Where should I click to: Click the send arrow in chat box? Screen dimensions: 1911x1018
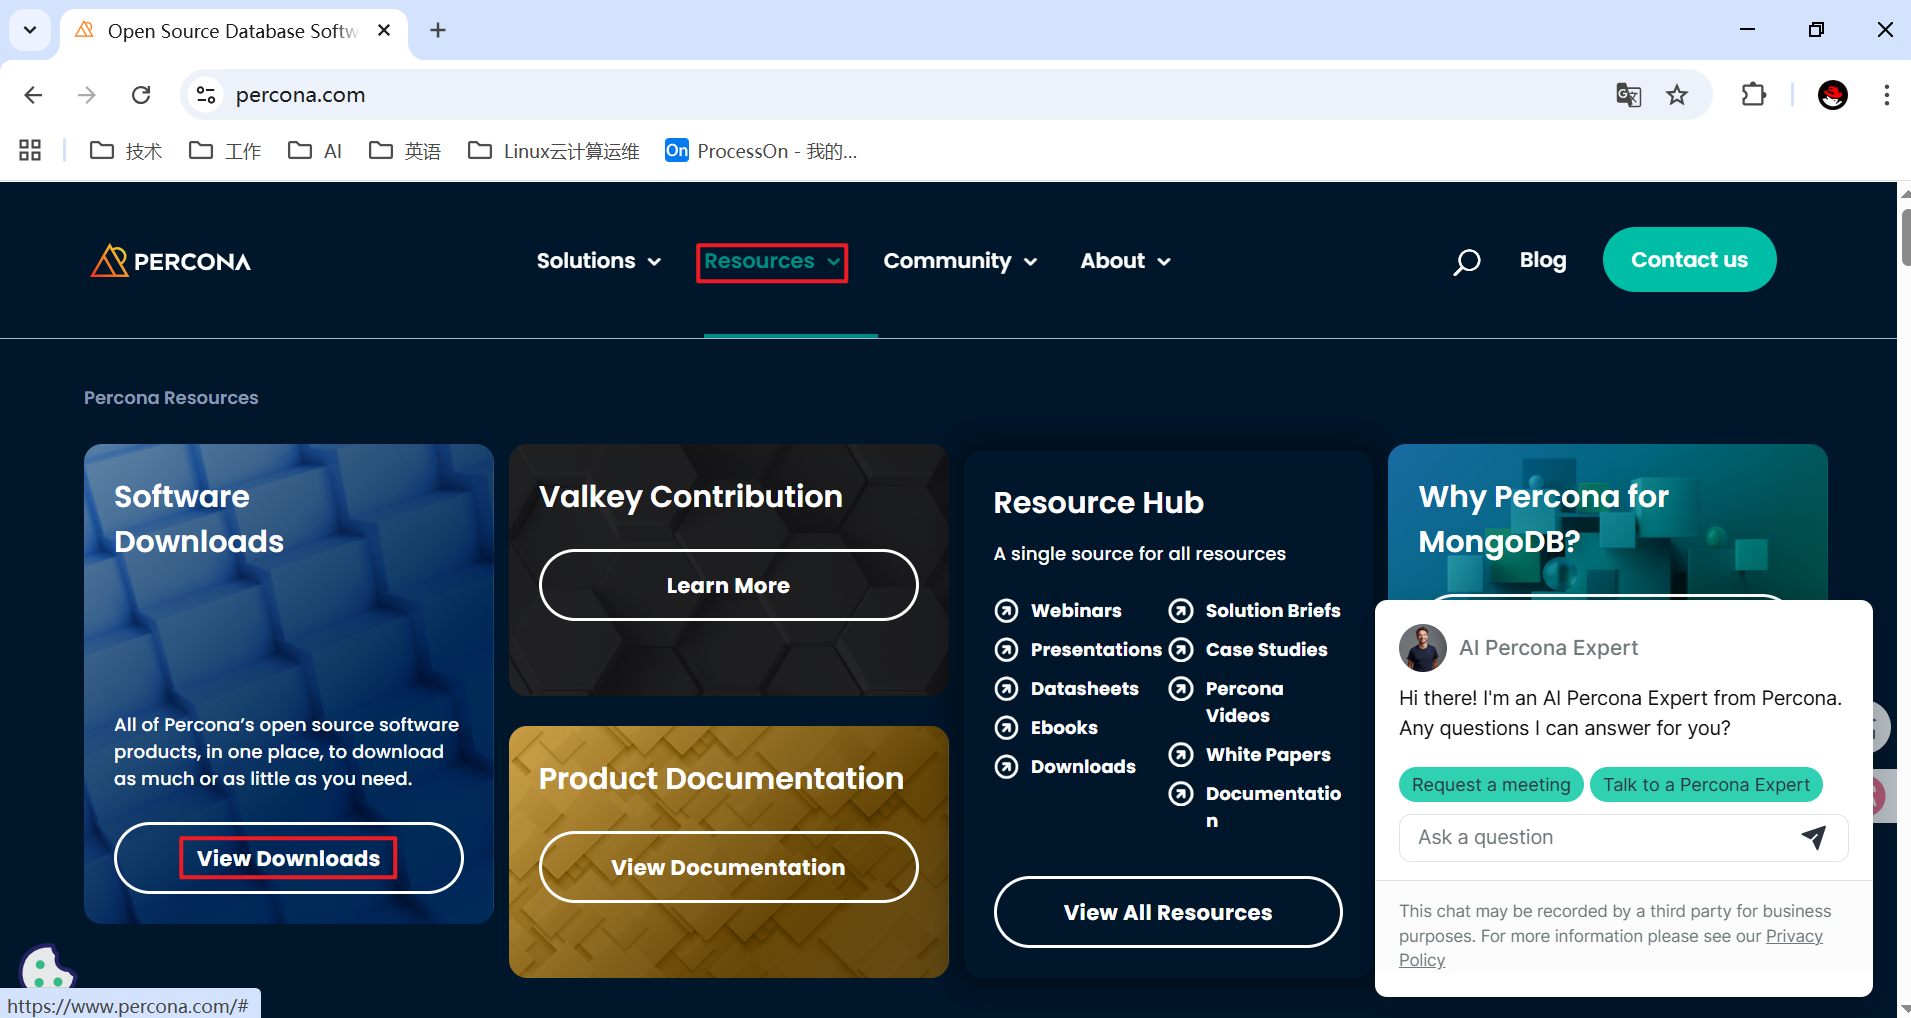click(1814, 837)
